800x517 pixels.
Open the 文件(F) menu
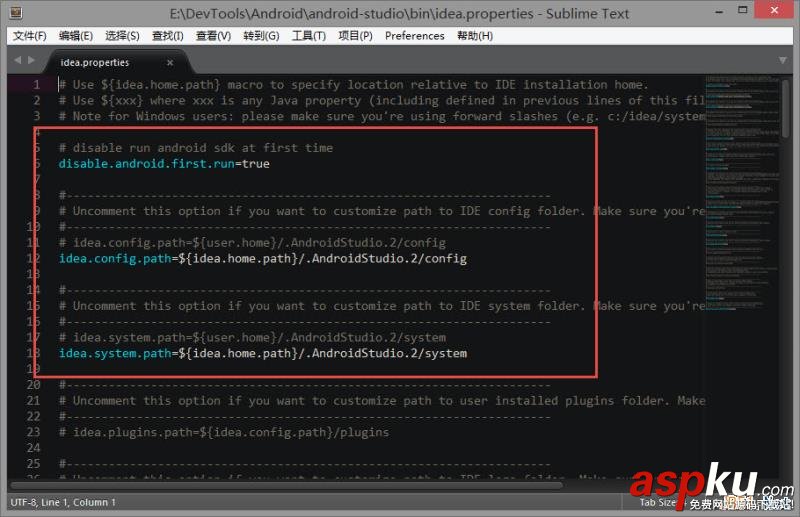[30, 36]
